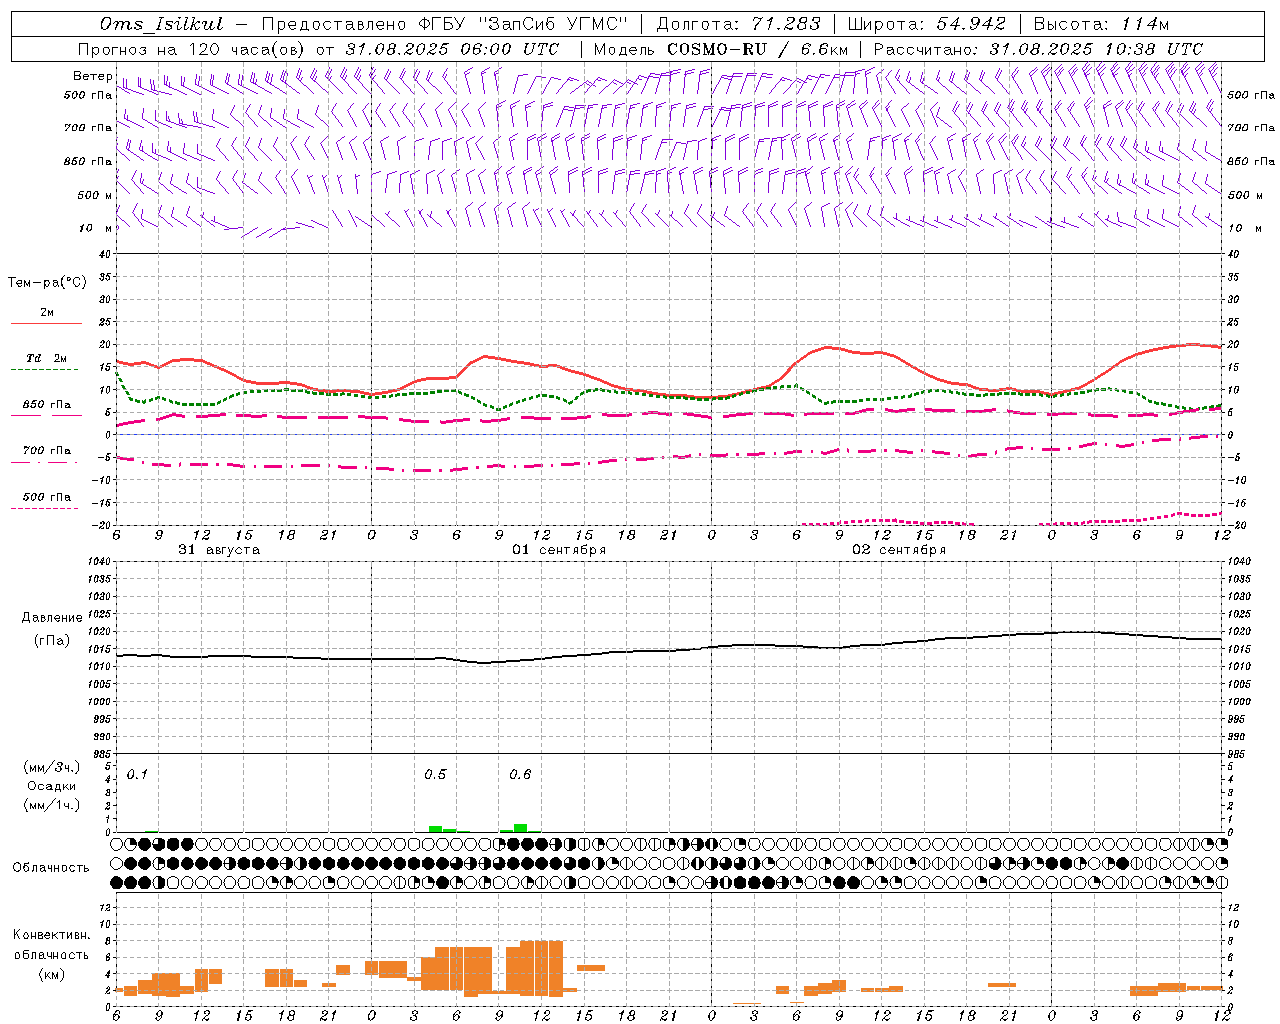Click the date label 02 сентября

click(899, 550)
